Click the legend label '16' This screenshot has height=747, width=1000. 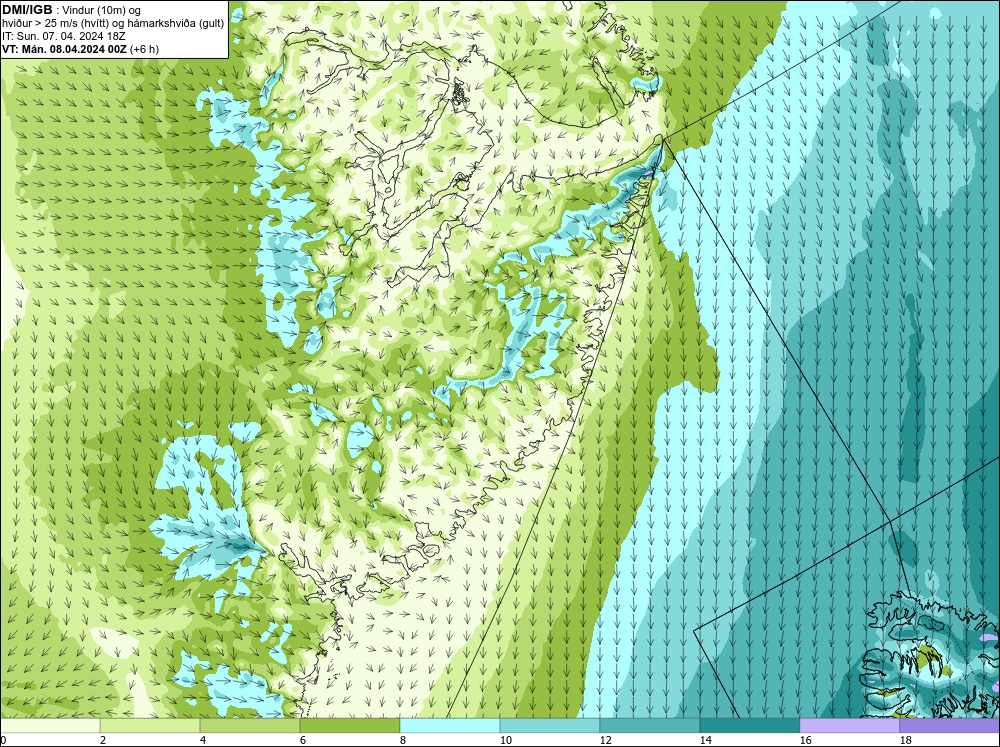click(x=805, y=740)
